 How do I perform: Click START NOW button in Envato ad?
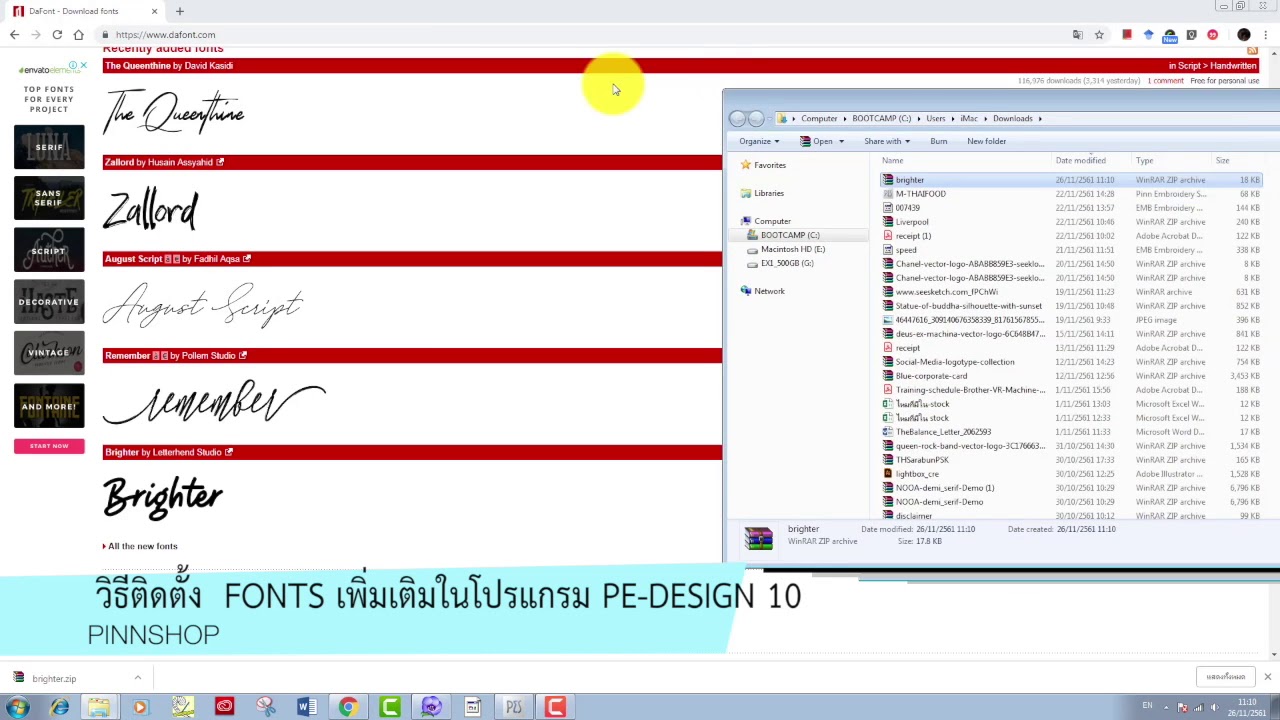click(49, 446)
